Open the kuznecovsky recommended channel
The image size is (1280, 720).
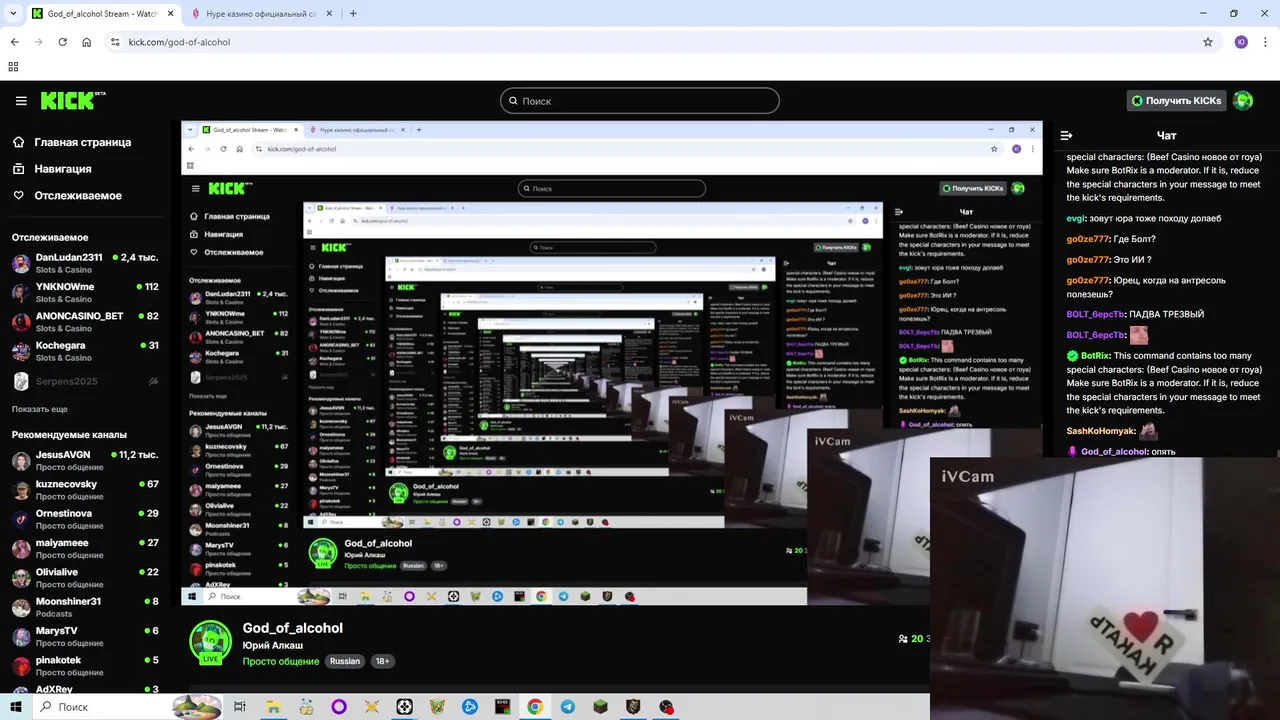tap(85, 490)
